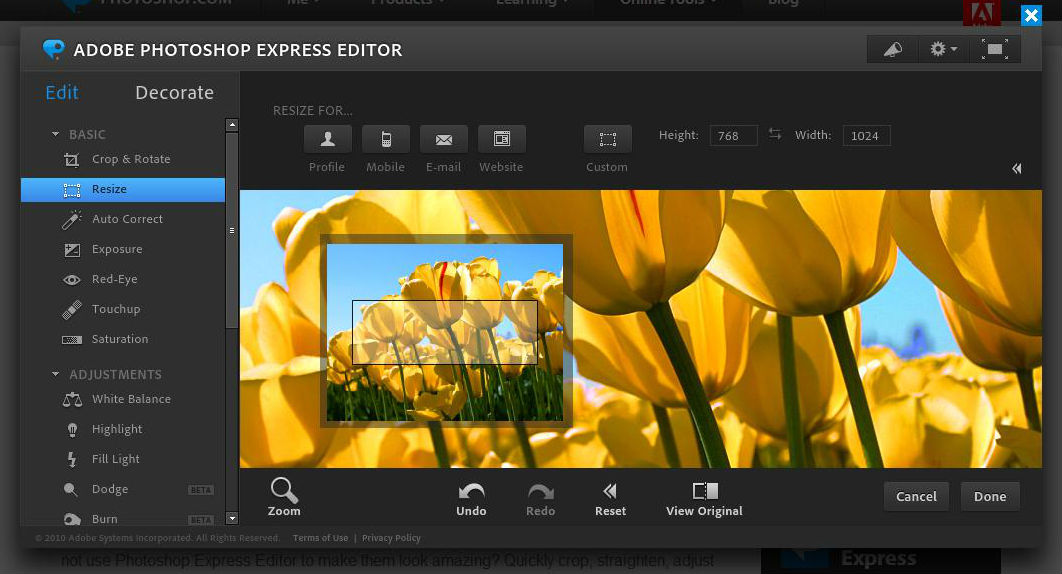The image size is (1062, 574).
Task: Click the Cancel button
Action: 916,496
